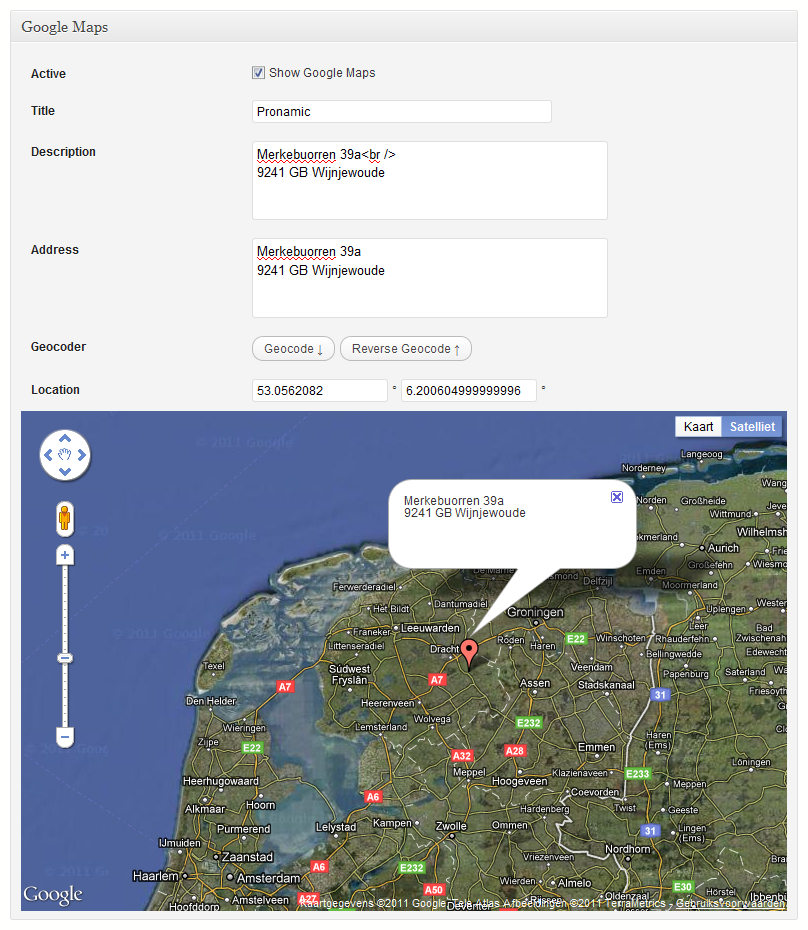The width and height of the screenshot is (808, 930).
Task: Pick up the Street View pegman
Action: click(x=65, y=518)
